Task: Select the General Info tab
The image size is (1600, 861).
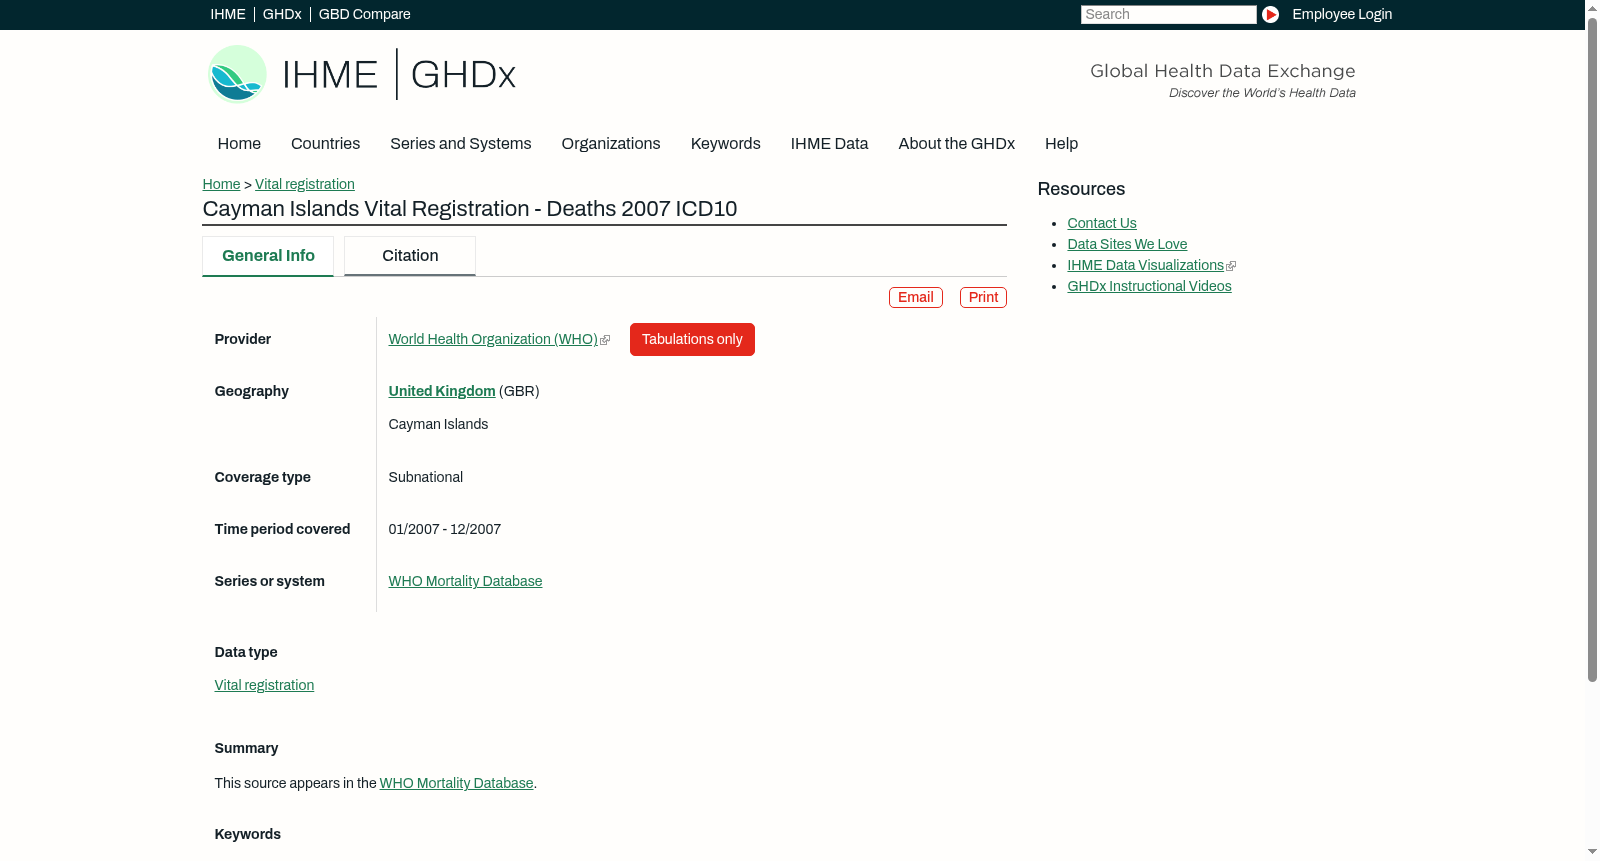Action: click(268, 256)
